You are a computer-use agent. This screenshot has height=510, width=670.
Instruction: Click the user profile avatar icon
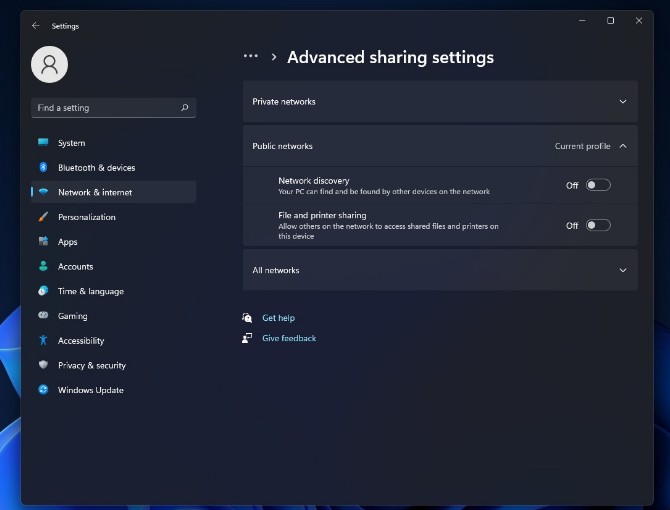tap(49, 64)
